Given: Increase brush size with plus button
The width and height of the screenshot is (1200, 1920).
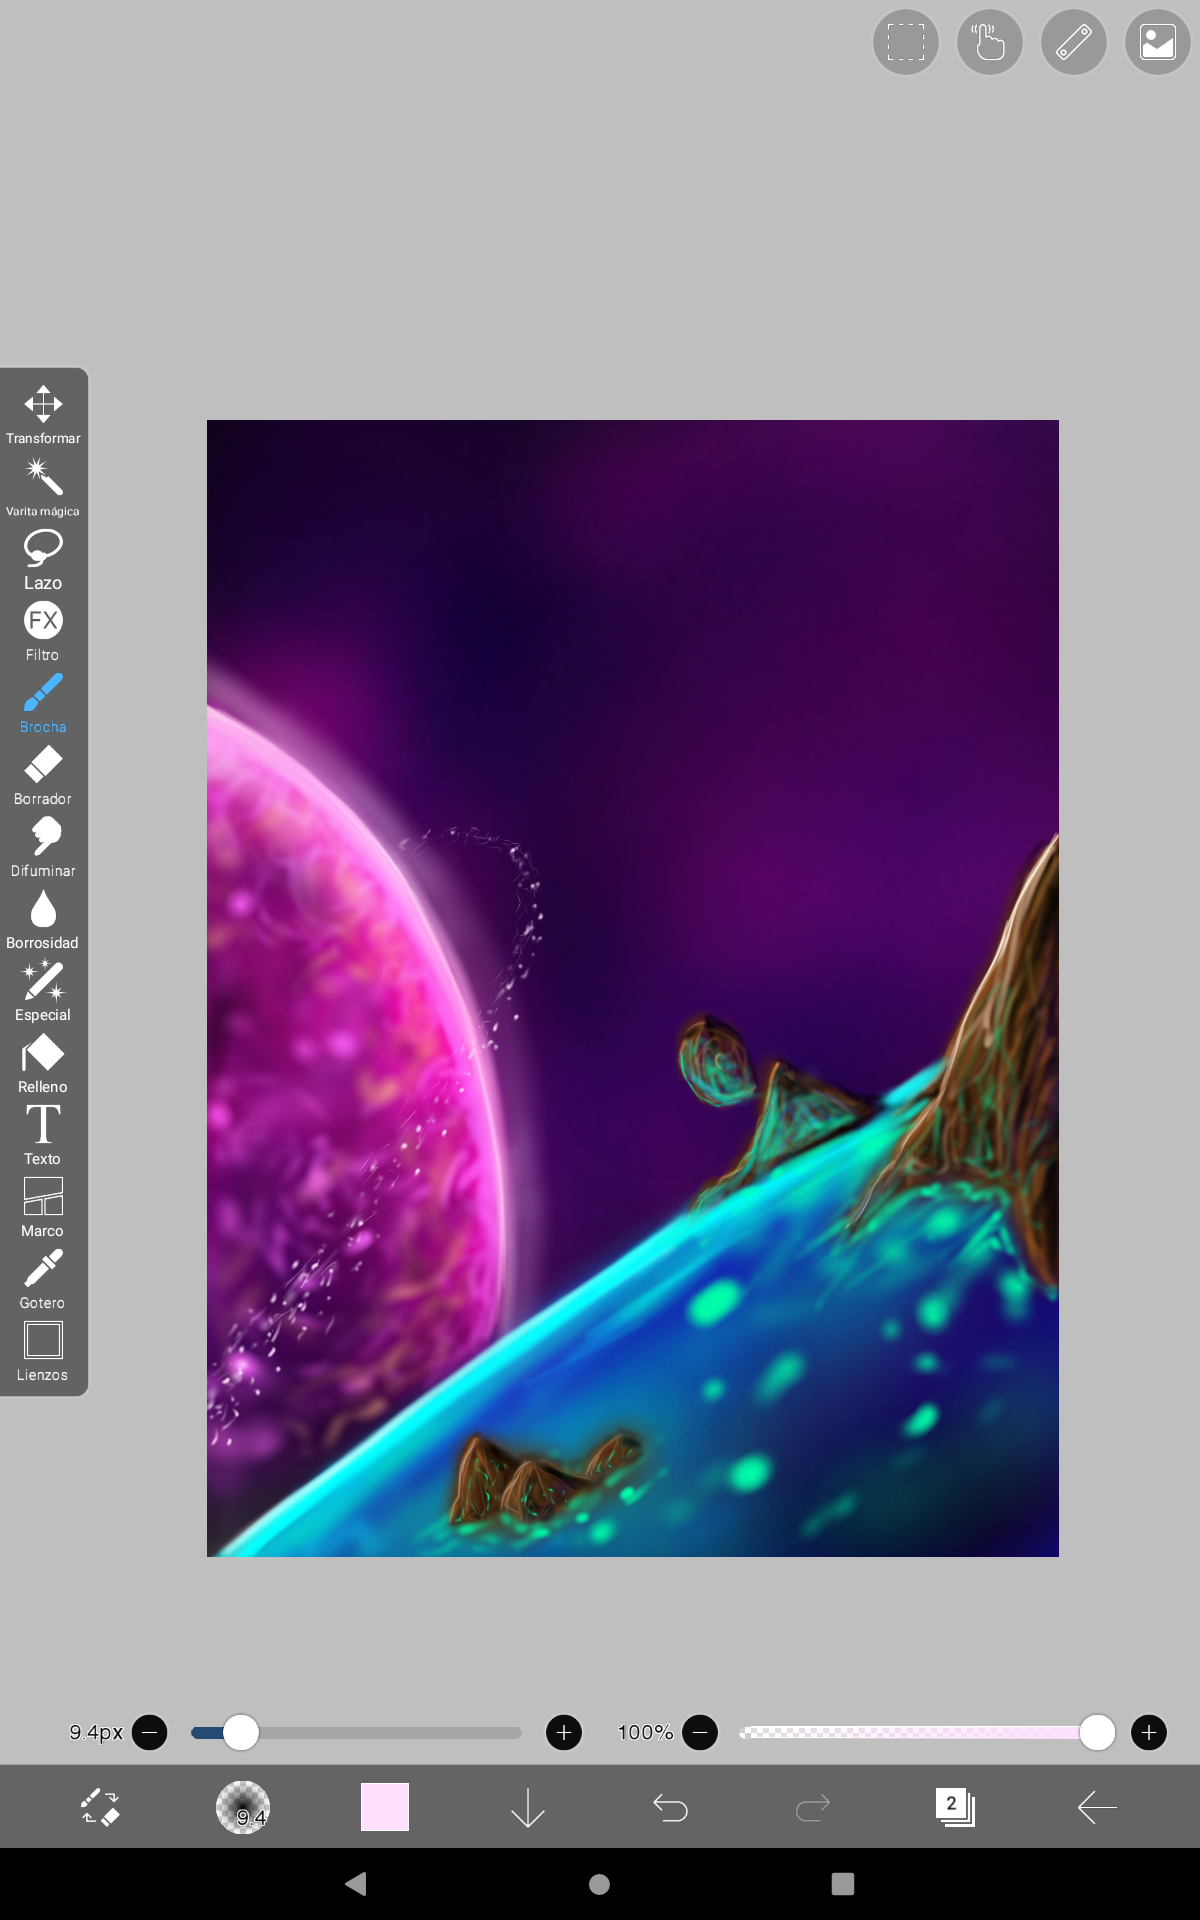Looking at the screenshot, I should (564, 1732).
